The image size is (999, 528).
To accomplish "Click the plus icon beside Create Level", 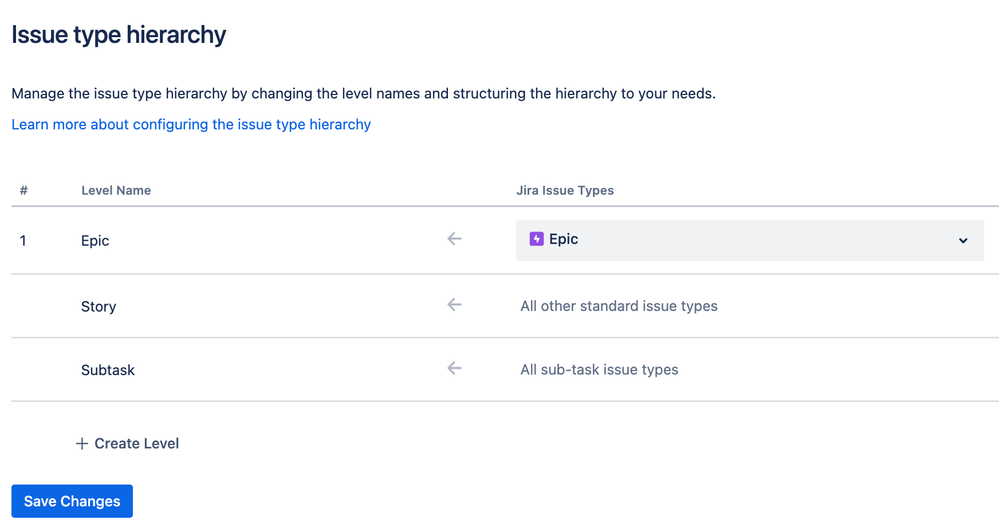I will (82, 443).
